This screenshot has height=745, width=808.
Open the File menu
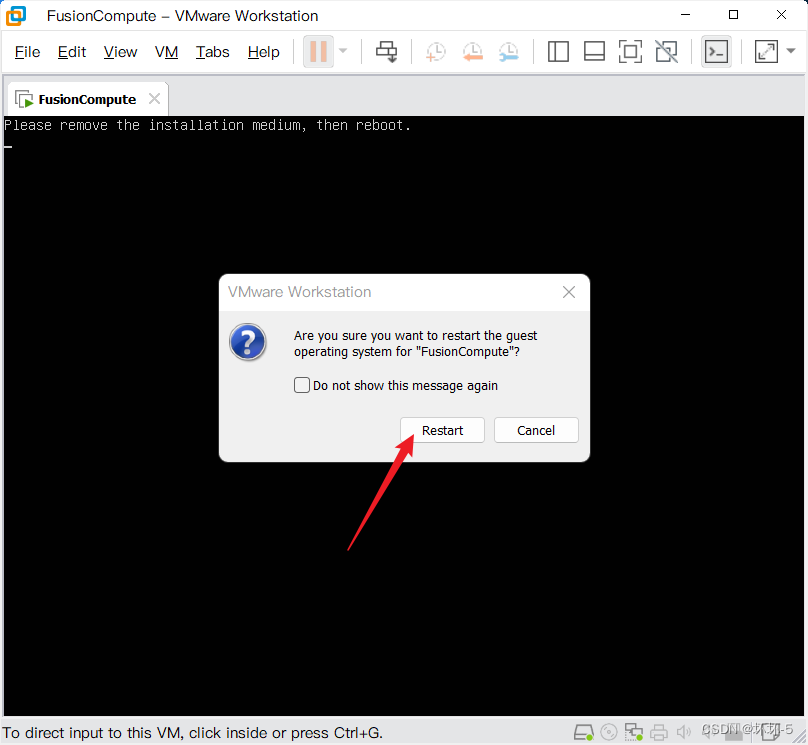point(27,52)
